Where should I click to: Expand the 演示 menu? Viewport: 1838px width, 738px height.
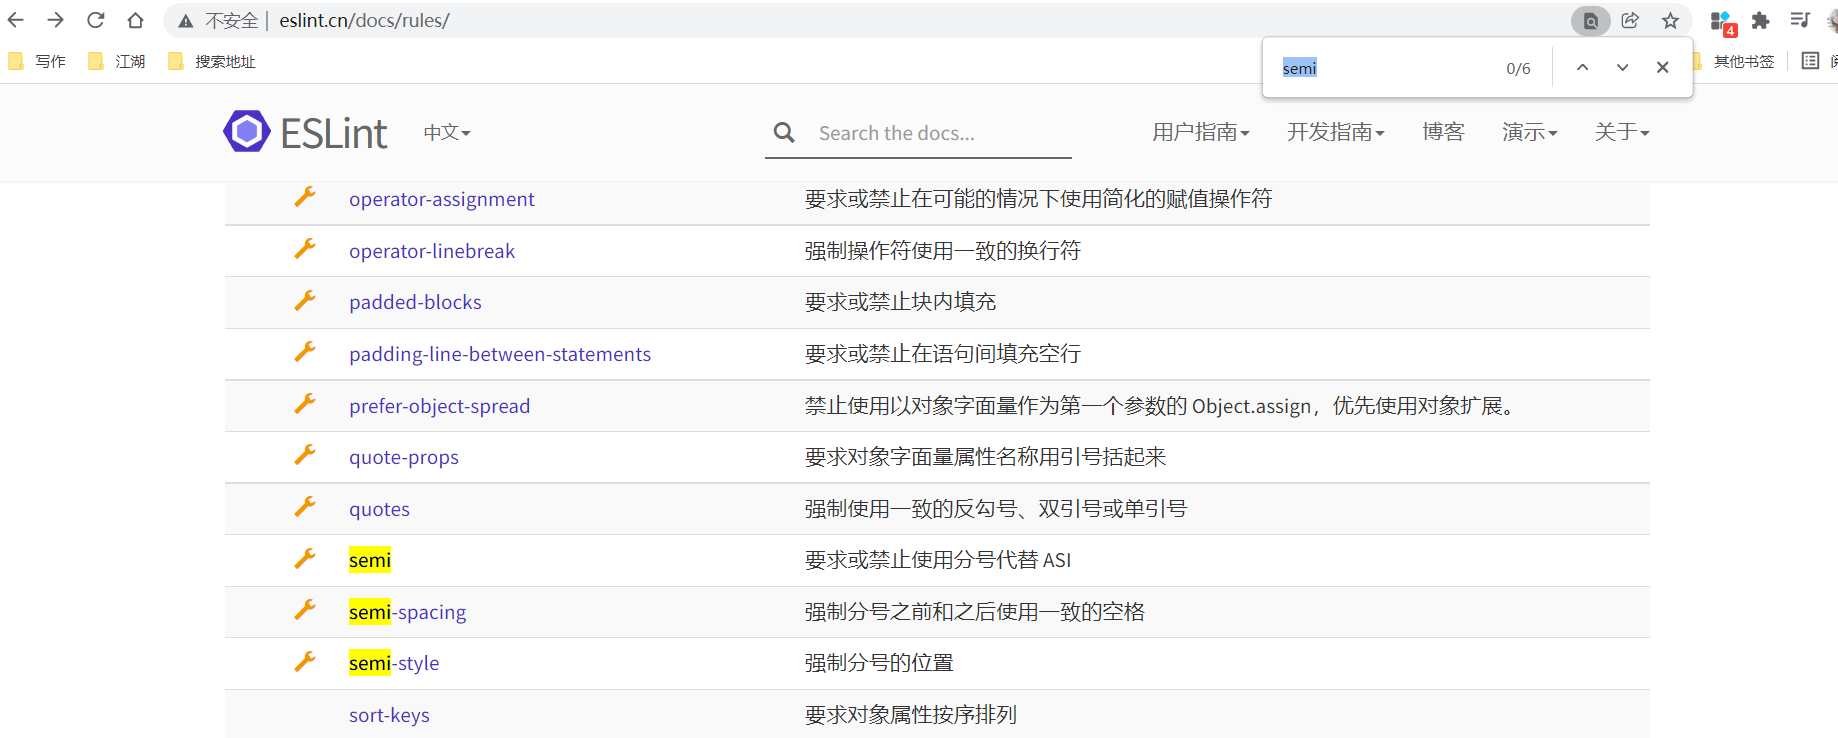[x=1530, y=132]
